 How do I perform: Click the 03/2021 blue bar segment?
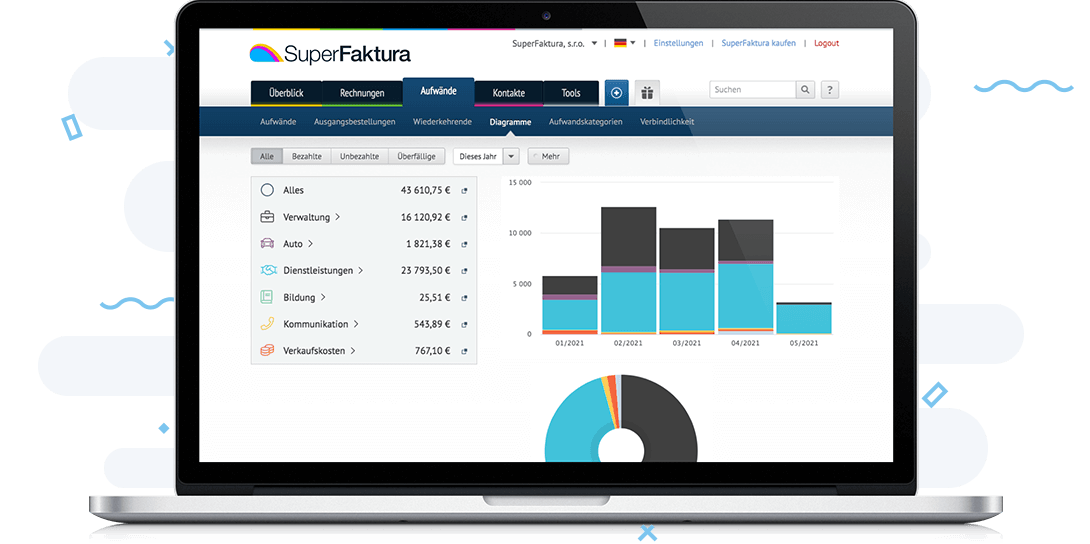[687, 301]
